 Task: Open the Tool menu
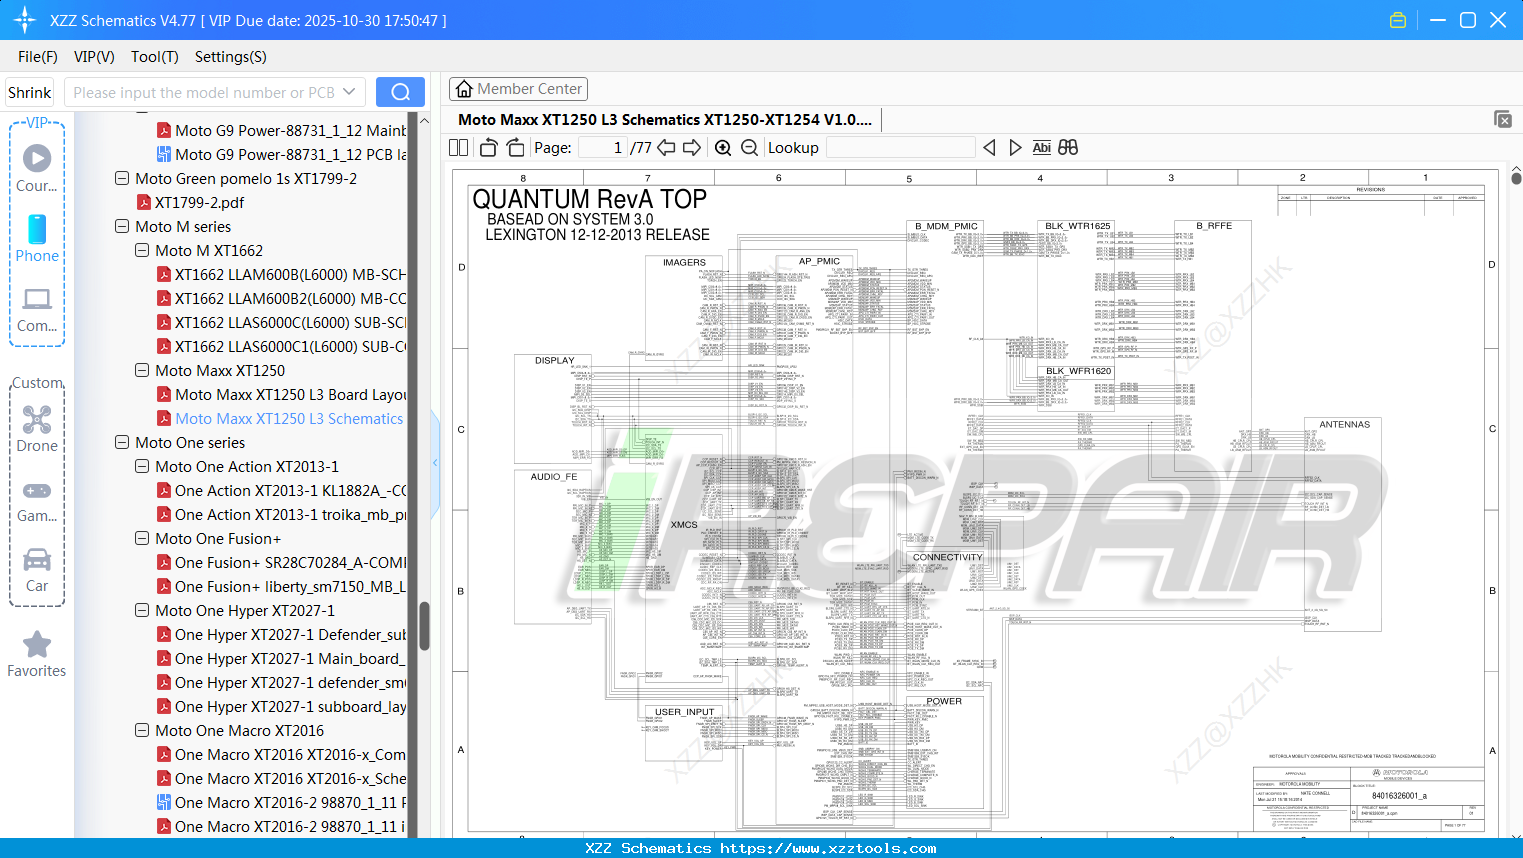pyautogui.click(x=154, y=57)
